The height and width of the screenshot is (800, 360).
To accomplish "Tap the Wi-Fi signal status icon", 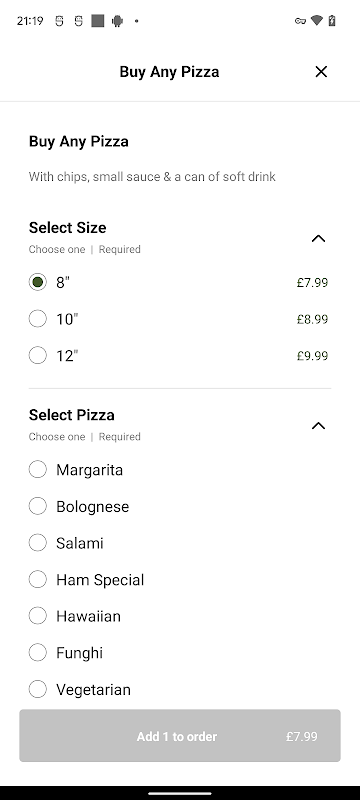I will pyautogui.click(x=317, y=21).
